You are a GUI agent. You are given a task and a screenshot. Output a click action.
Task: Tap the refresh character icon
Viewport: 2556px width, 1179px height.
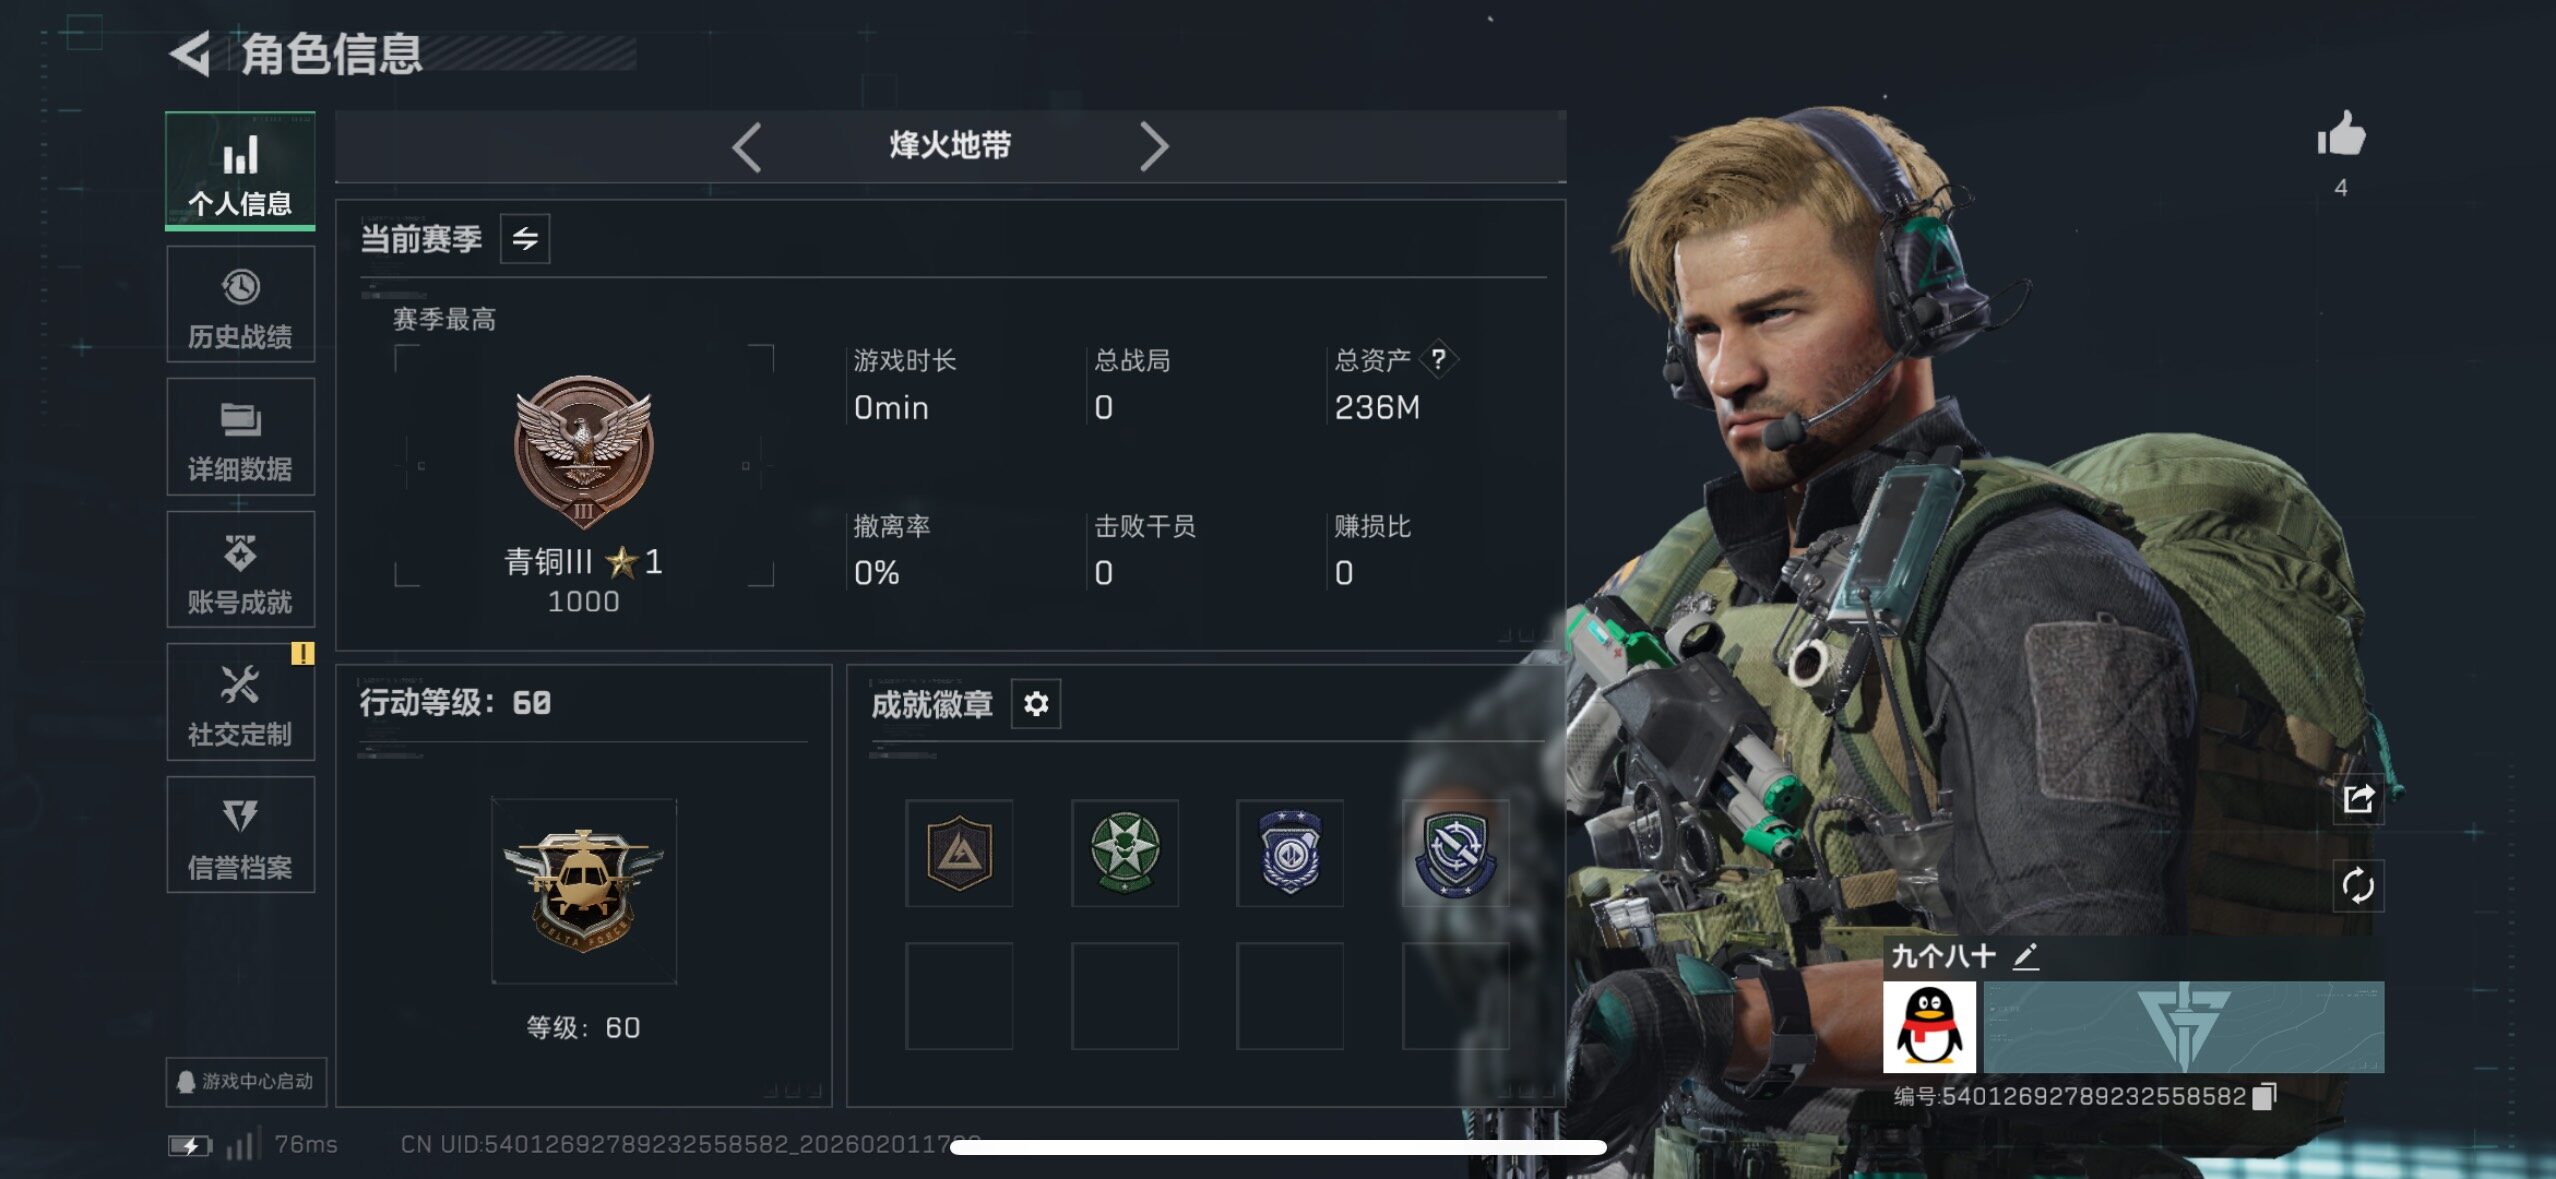click(x=2358, y=886)
